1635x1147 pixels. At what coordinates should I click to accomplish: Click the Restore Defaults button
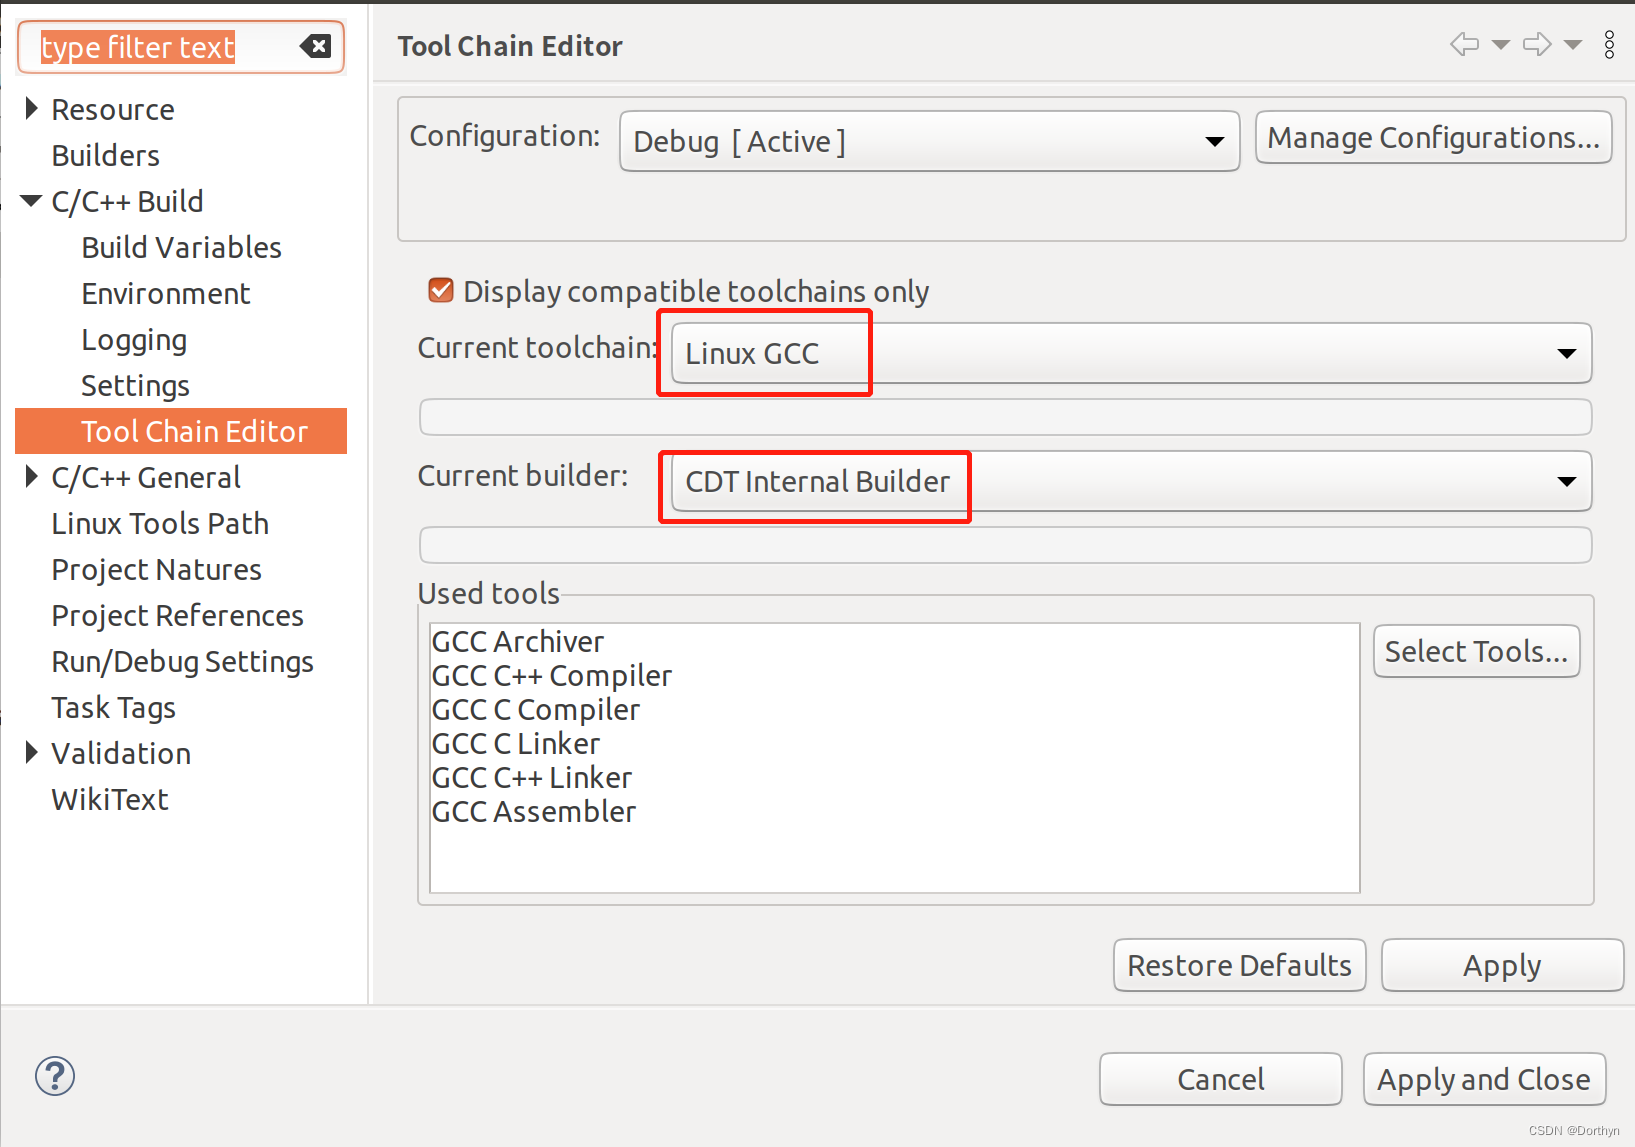click(x=1239, y=965)
